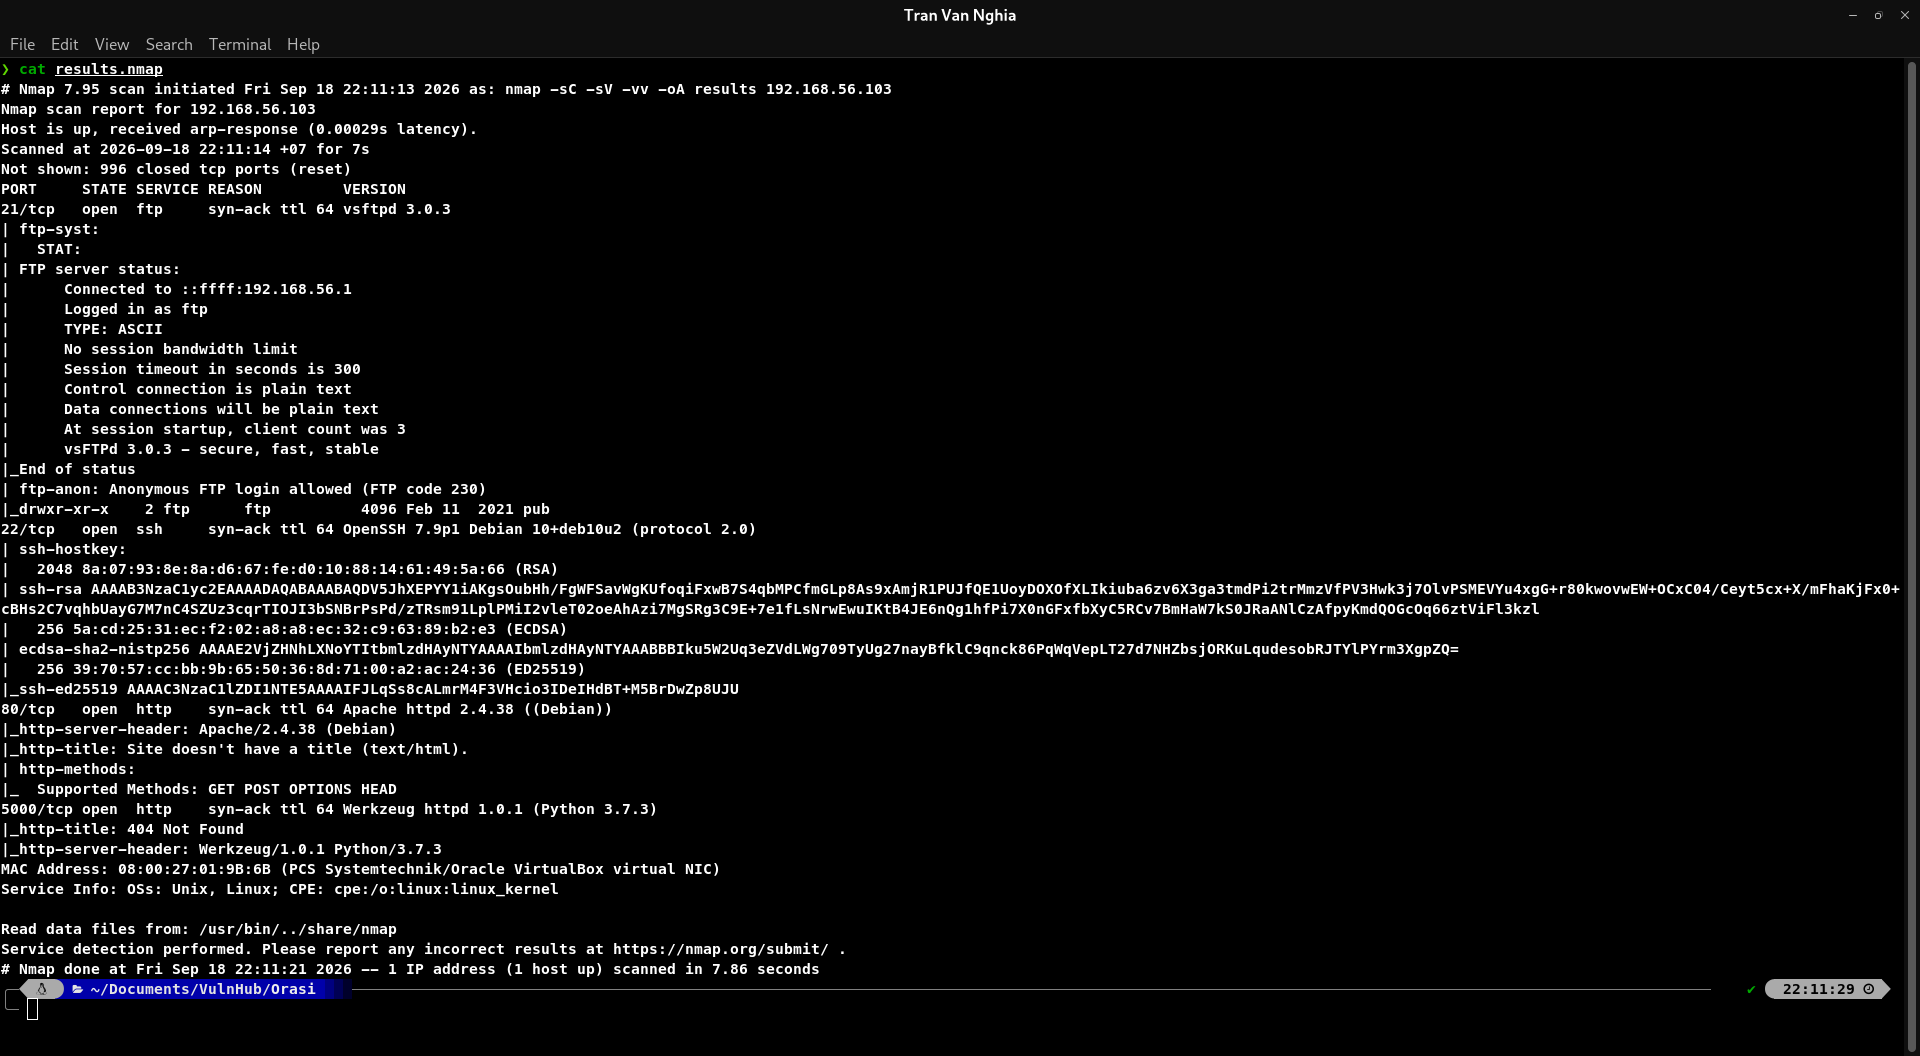
Task: Click the green checkmark status icon
Action: pyautogui.click(x=1751, y=989)
